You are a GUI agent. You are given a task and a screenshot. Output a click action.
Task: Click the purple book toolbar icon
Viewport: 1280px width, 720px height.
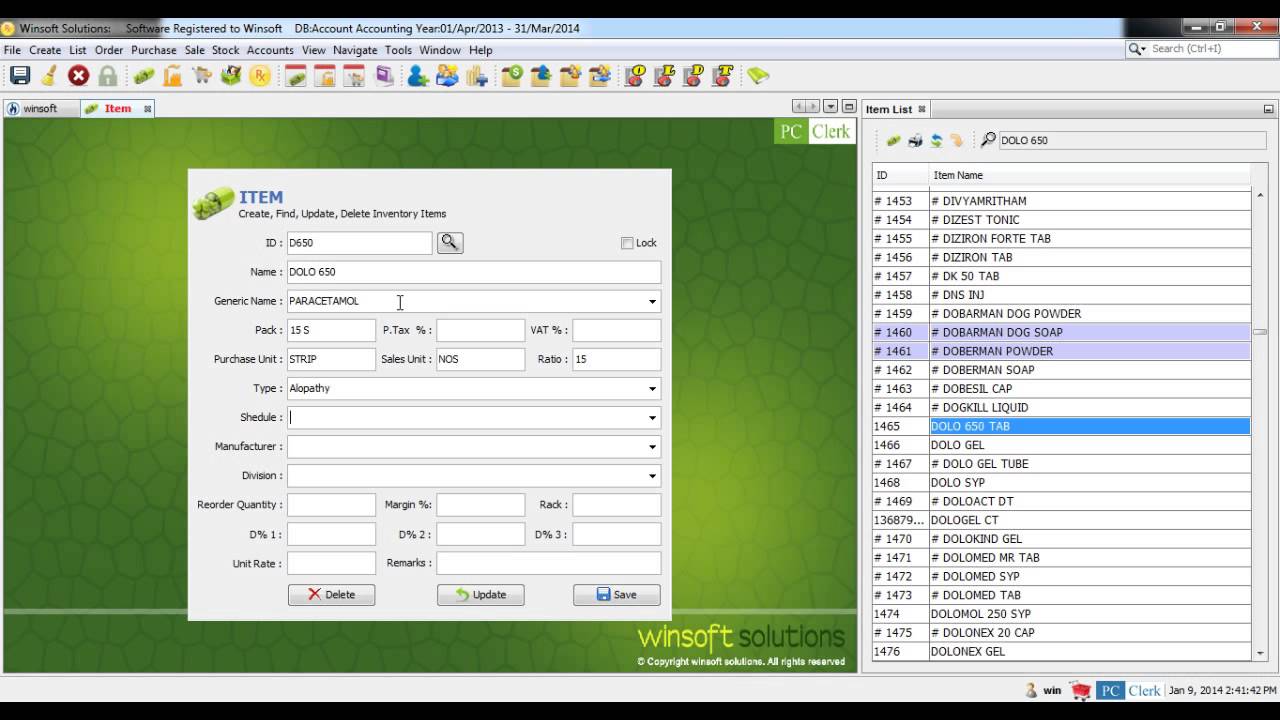(384, 75)
